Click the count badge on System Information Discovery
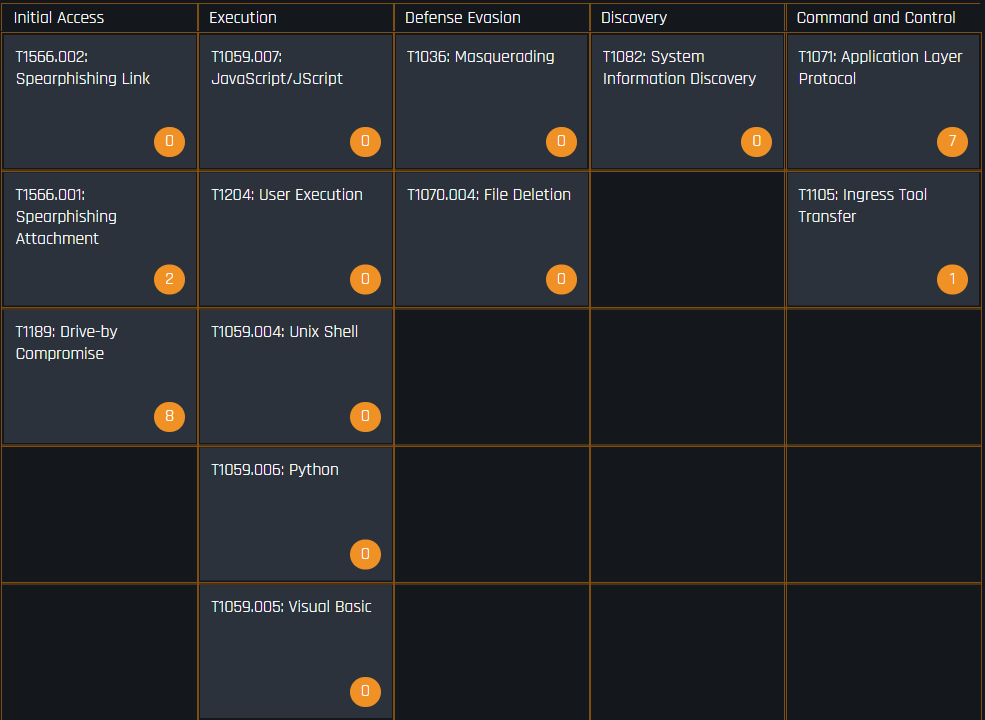The image size is (985, 720). [x=756, y=141]
